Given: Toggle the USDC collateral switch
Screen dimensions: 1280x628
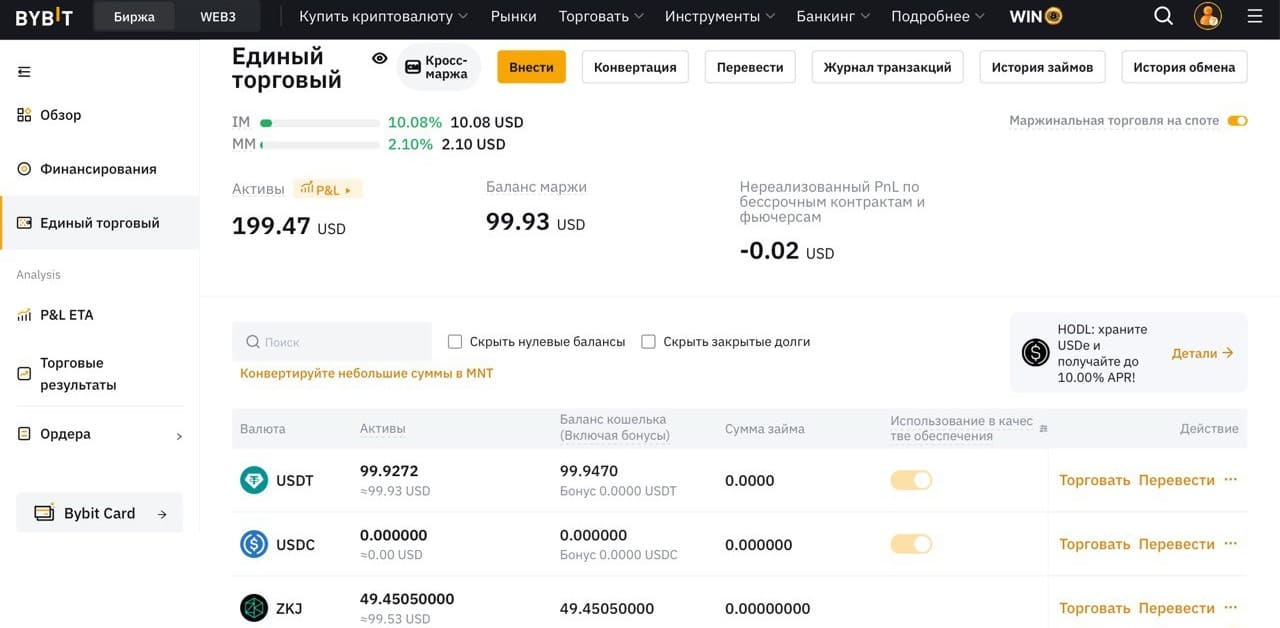Looking at the screenshot, I should coord(911,544).
